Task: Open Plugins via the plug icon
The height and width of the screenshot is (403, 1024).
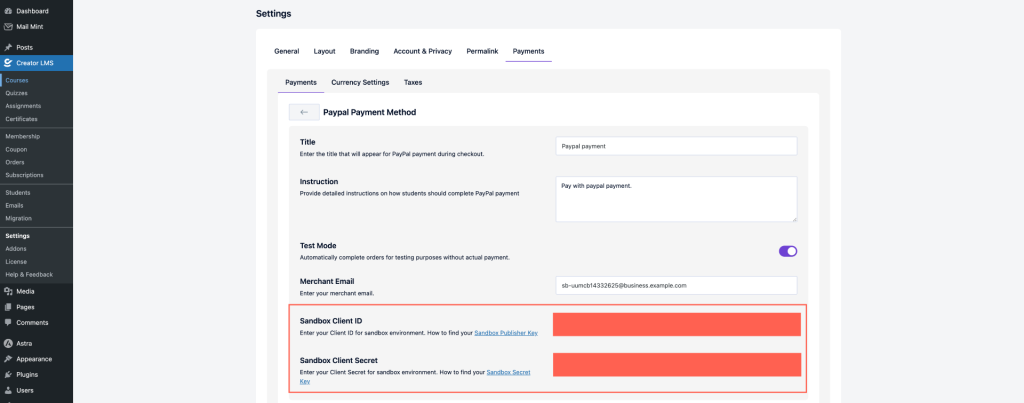Action: point(8,375)
